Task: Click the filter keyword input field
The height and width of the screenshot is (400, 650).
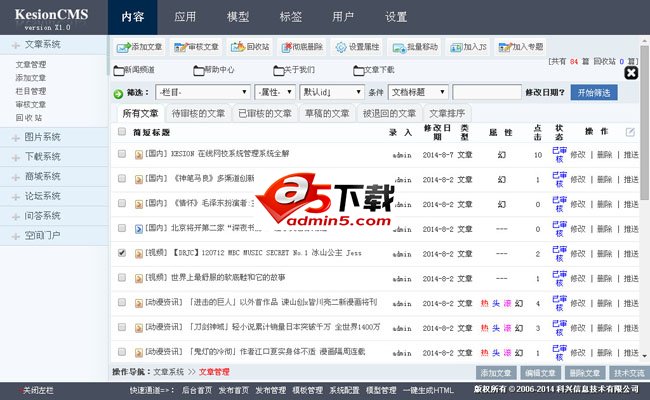Action: (487, 92)
